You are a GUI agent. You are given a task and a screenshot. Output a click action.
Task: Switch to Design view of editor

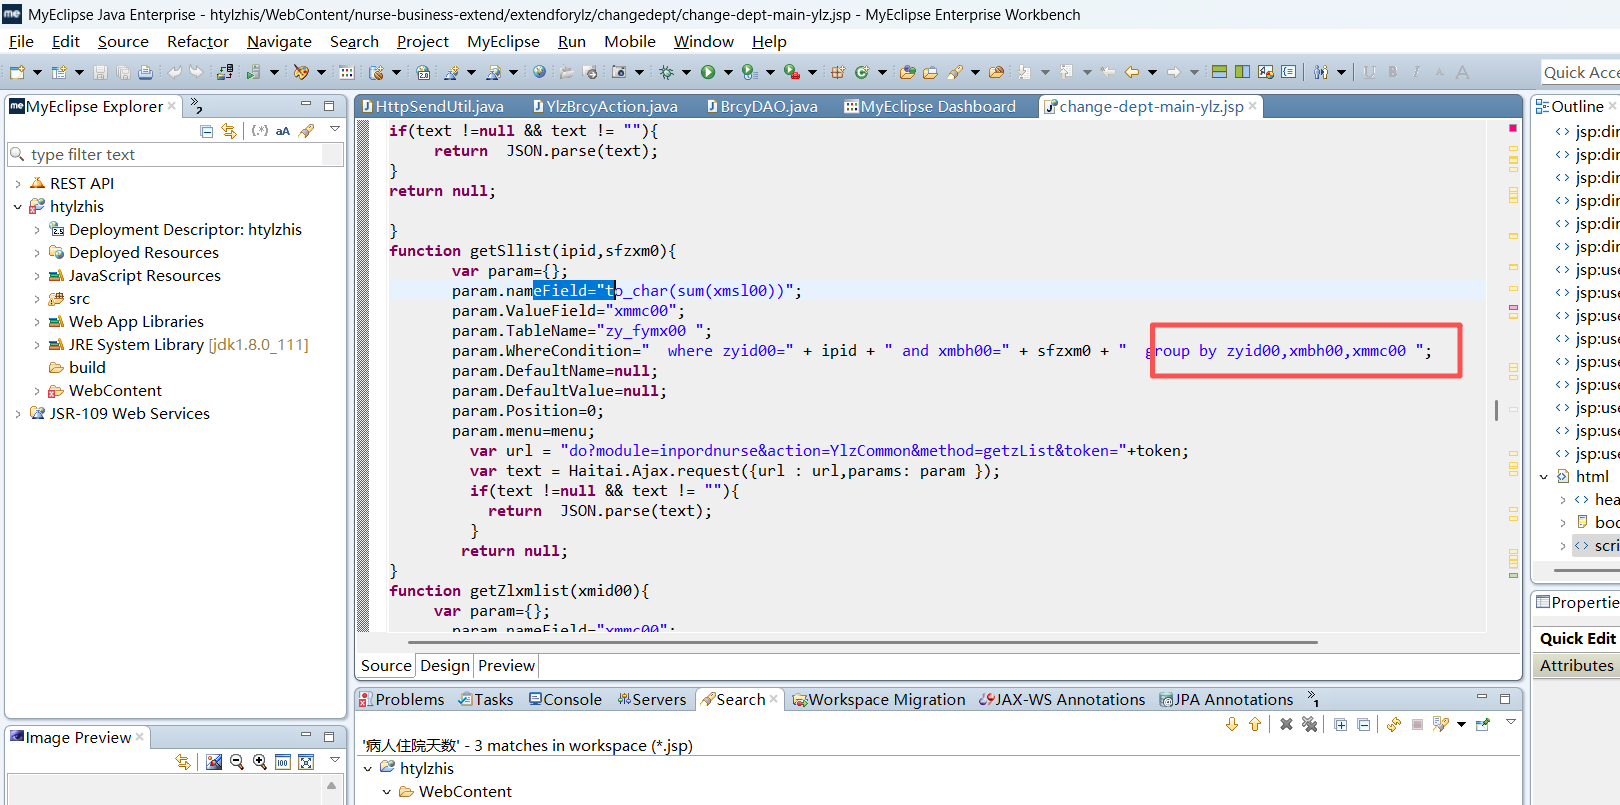444,665
